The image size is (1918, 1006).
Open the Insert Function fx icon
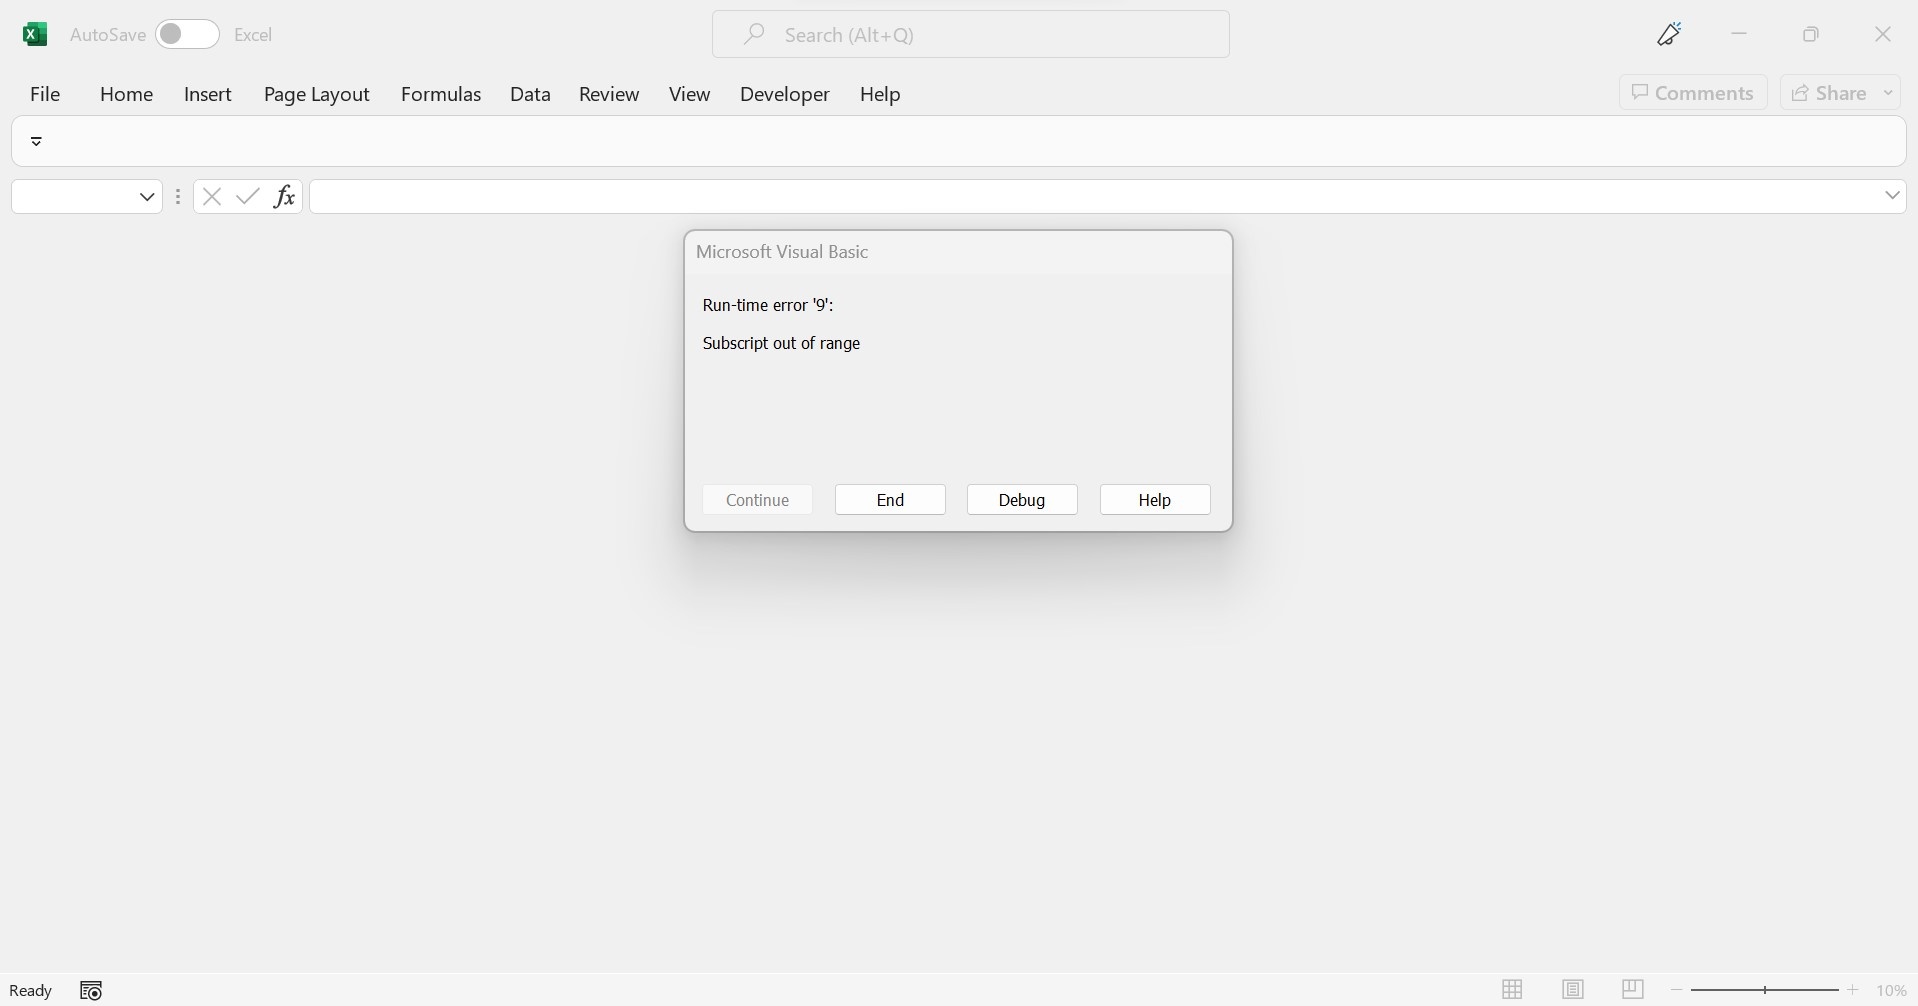click(x=285, y=197)
